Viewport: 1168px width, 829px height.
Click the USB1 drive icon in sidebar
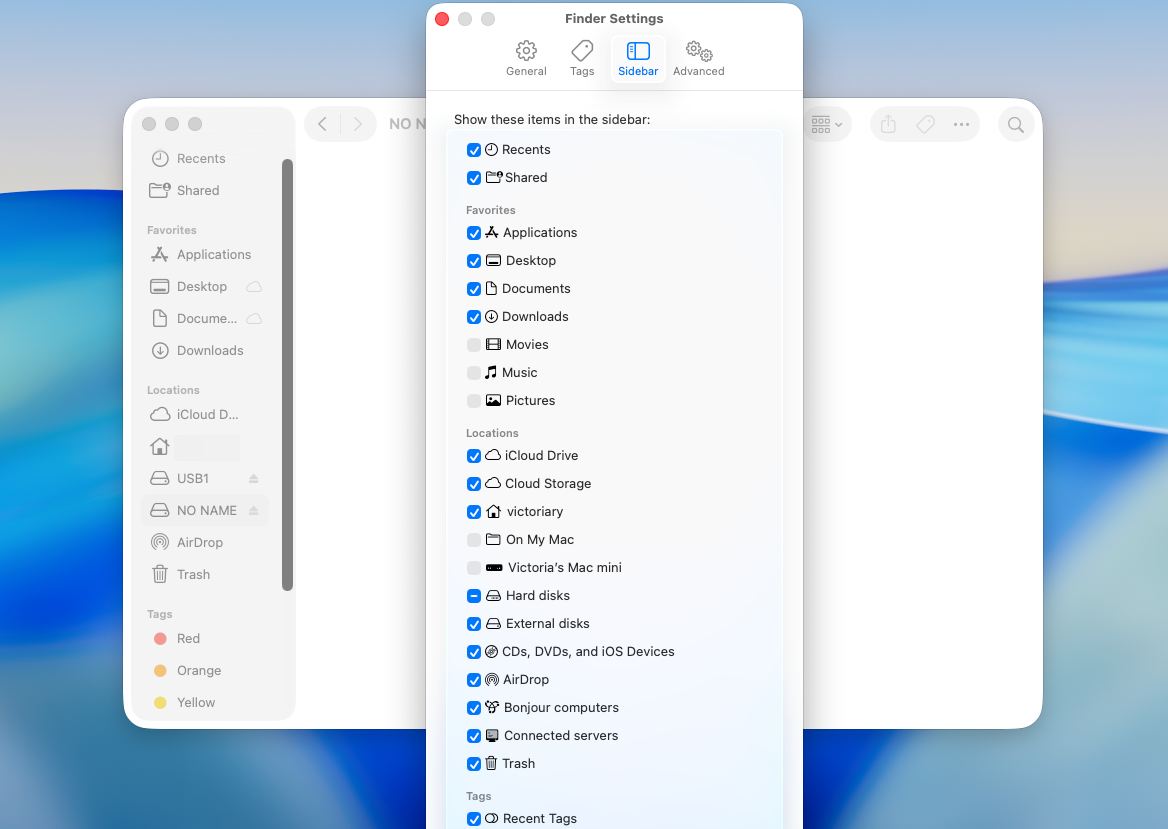(x=159, y=478)
